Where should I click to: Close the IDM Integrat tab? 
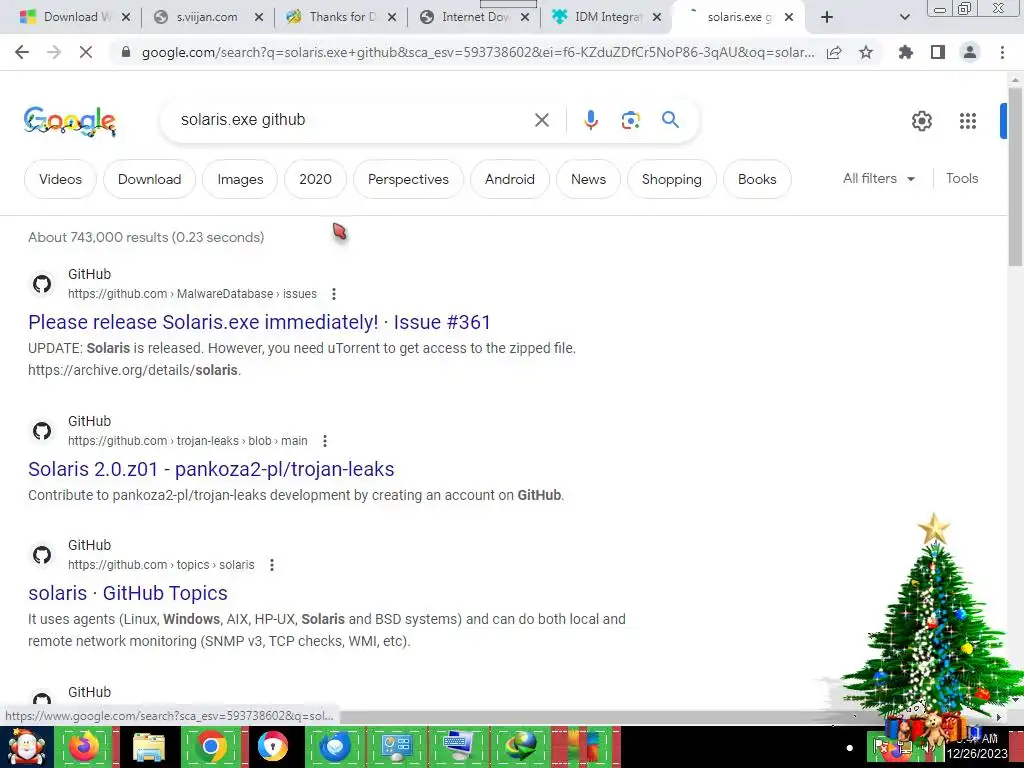tap(657, 17)
